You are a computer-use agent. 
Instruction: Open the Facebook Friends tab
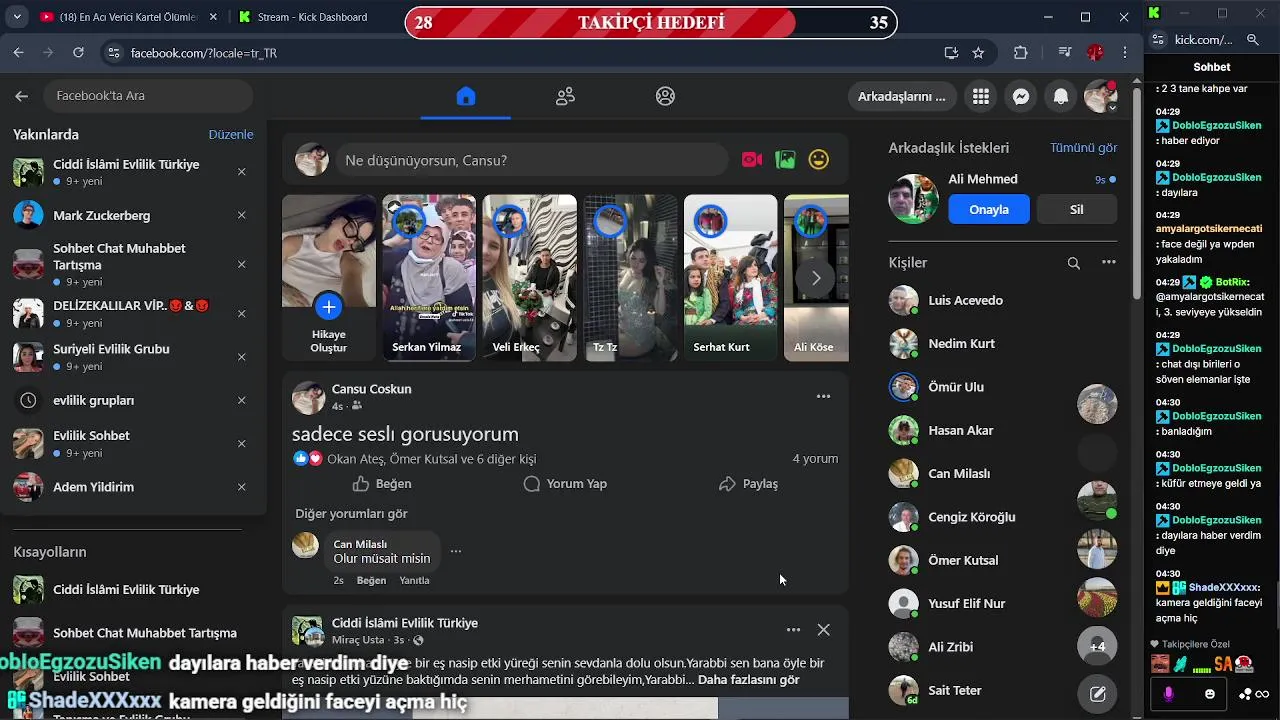click(x=565, y=96)
